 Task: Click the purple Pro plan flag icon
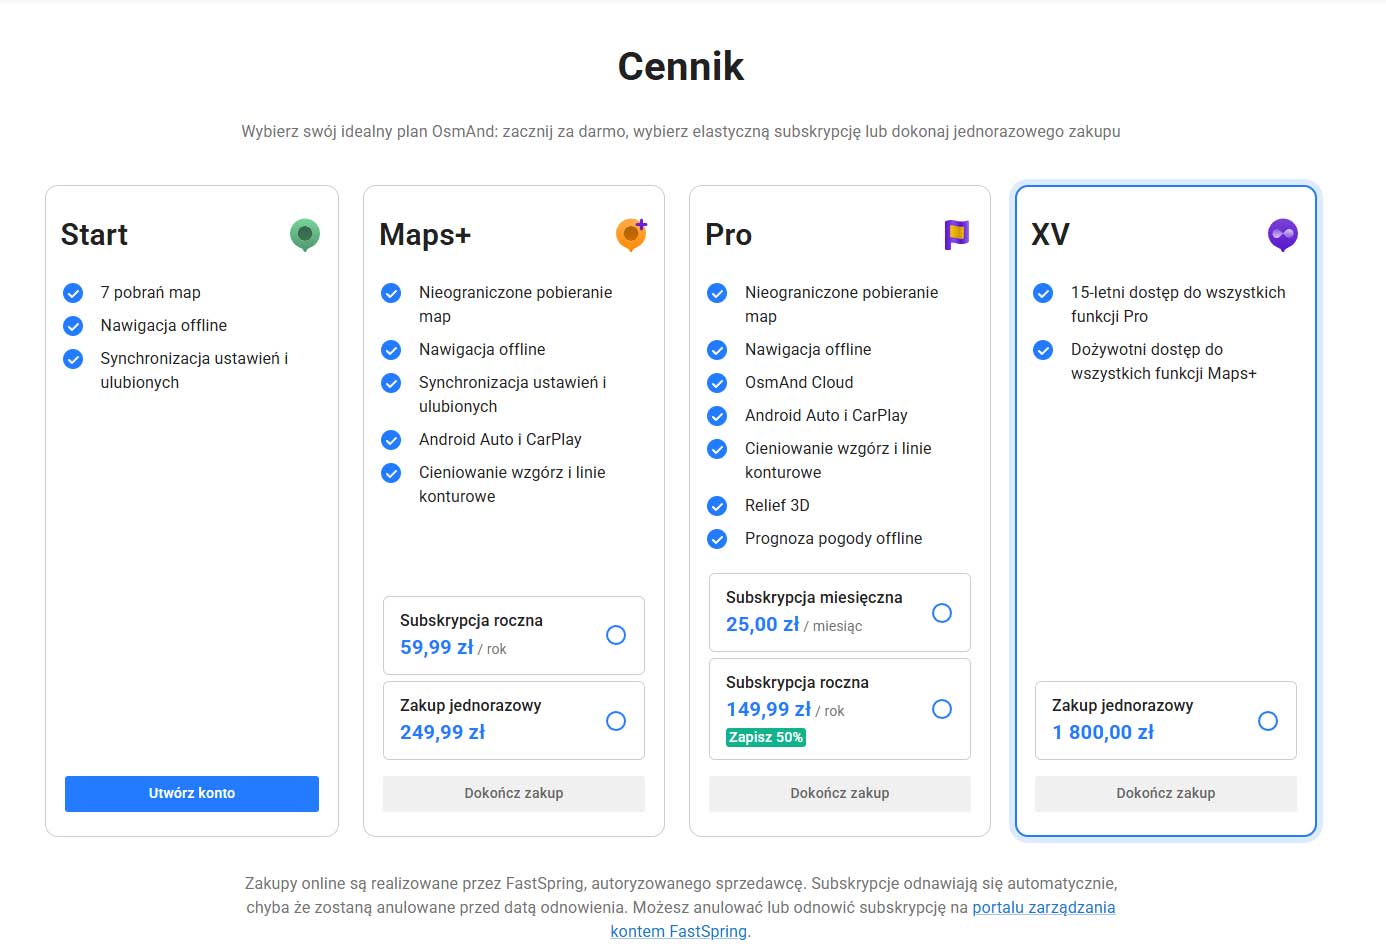point(957,235)
